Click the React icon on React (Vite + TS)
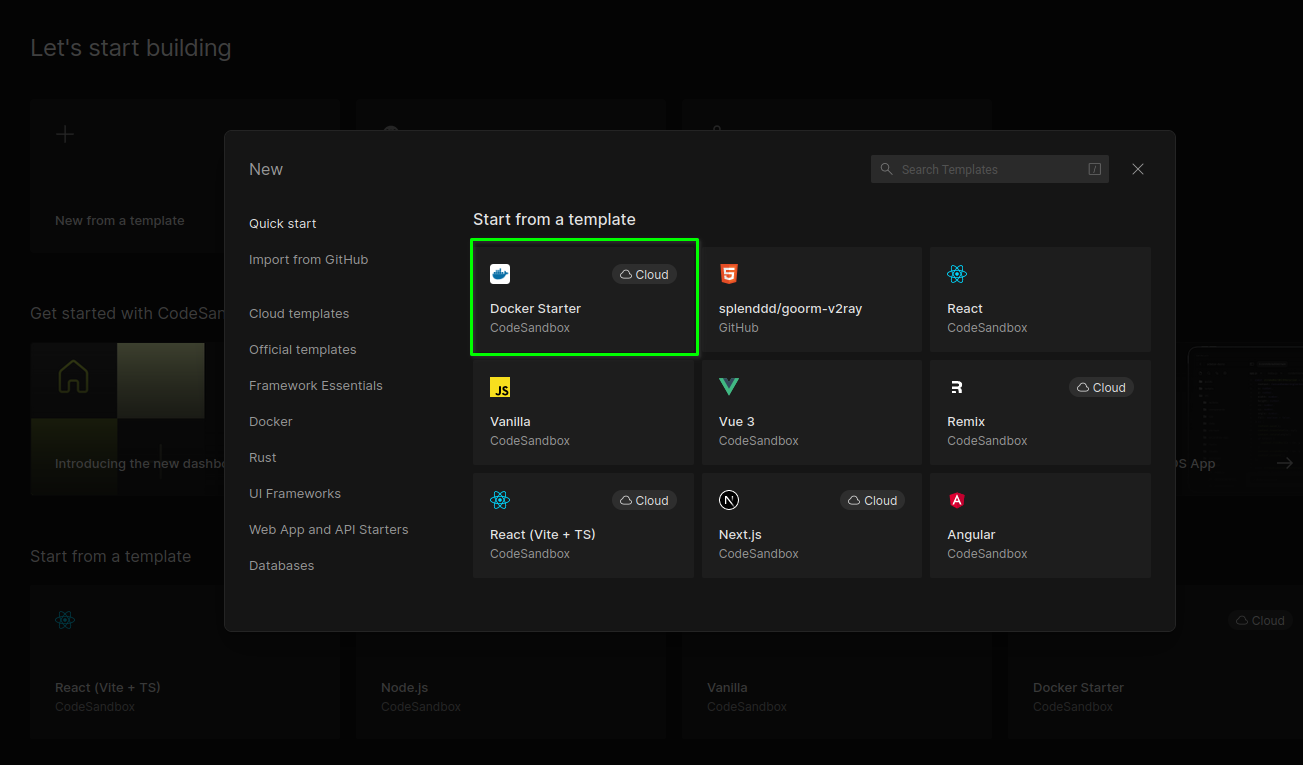The width and height of the screenshot is (1303, 765). coord(500,500)
